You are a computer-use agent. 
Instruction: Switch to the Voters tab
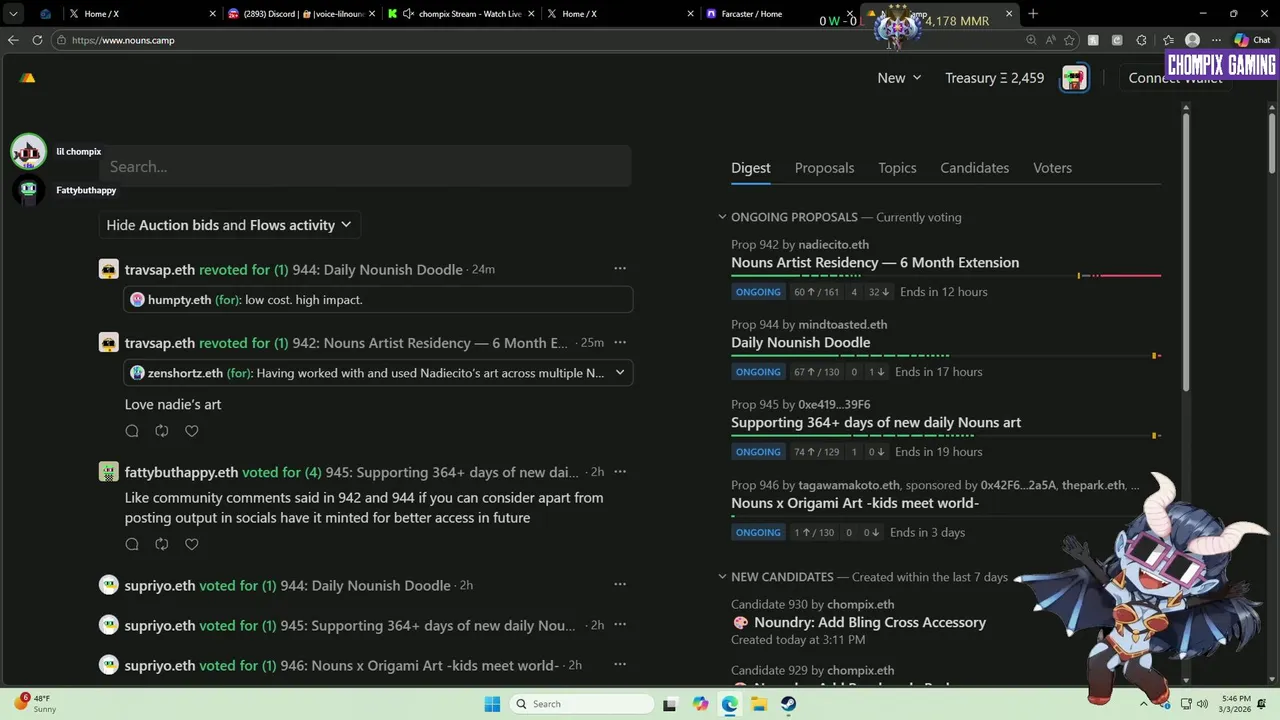tap(1052, 168)
